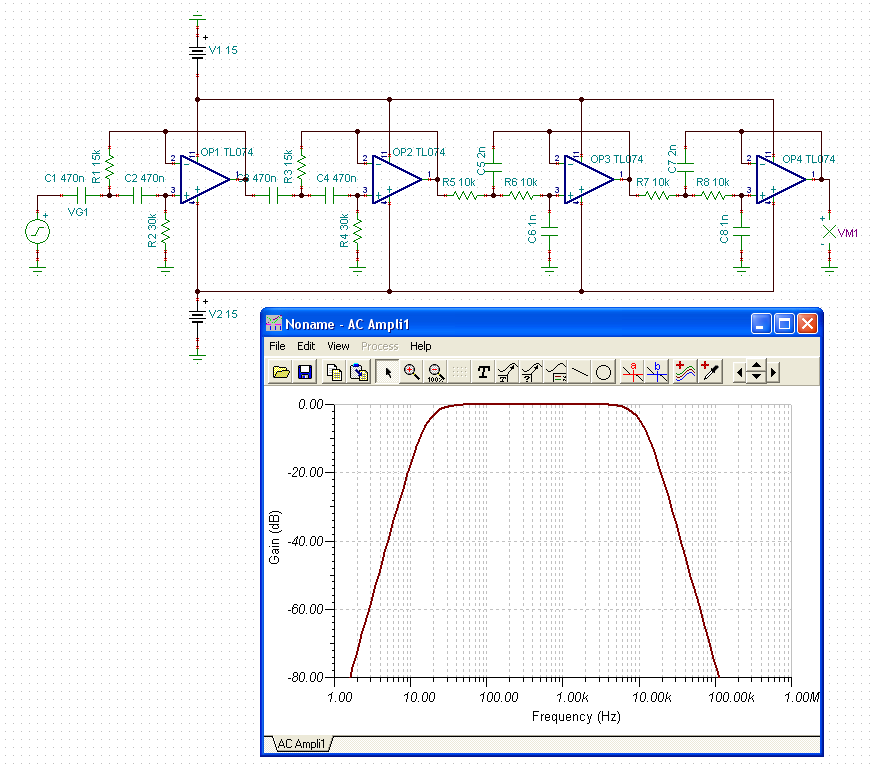Select the OP1 TL074 op-amp triangle
Image resolution: width=877 pixels, height=771 pixels.
click(x=204, y=180)
